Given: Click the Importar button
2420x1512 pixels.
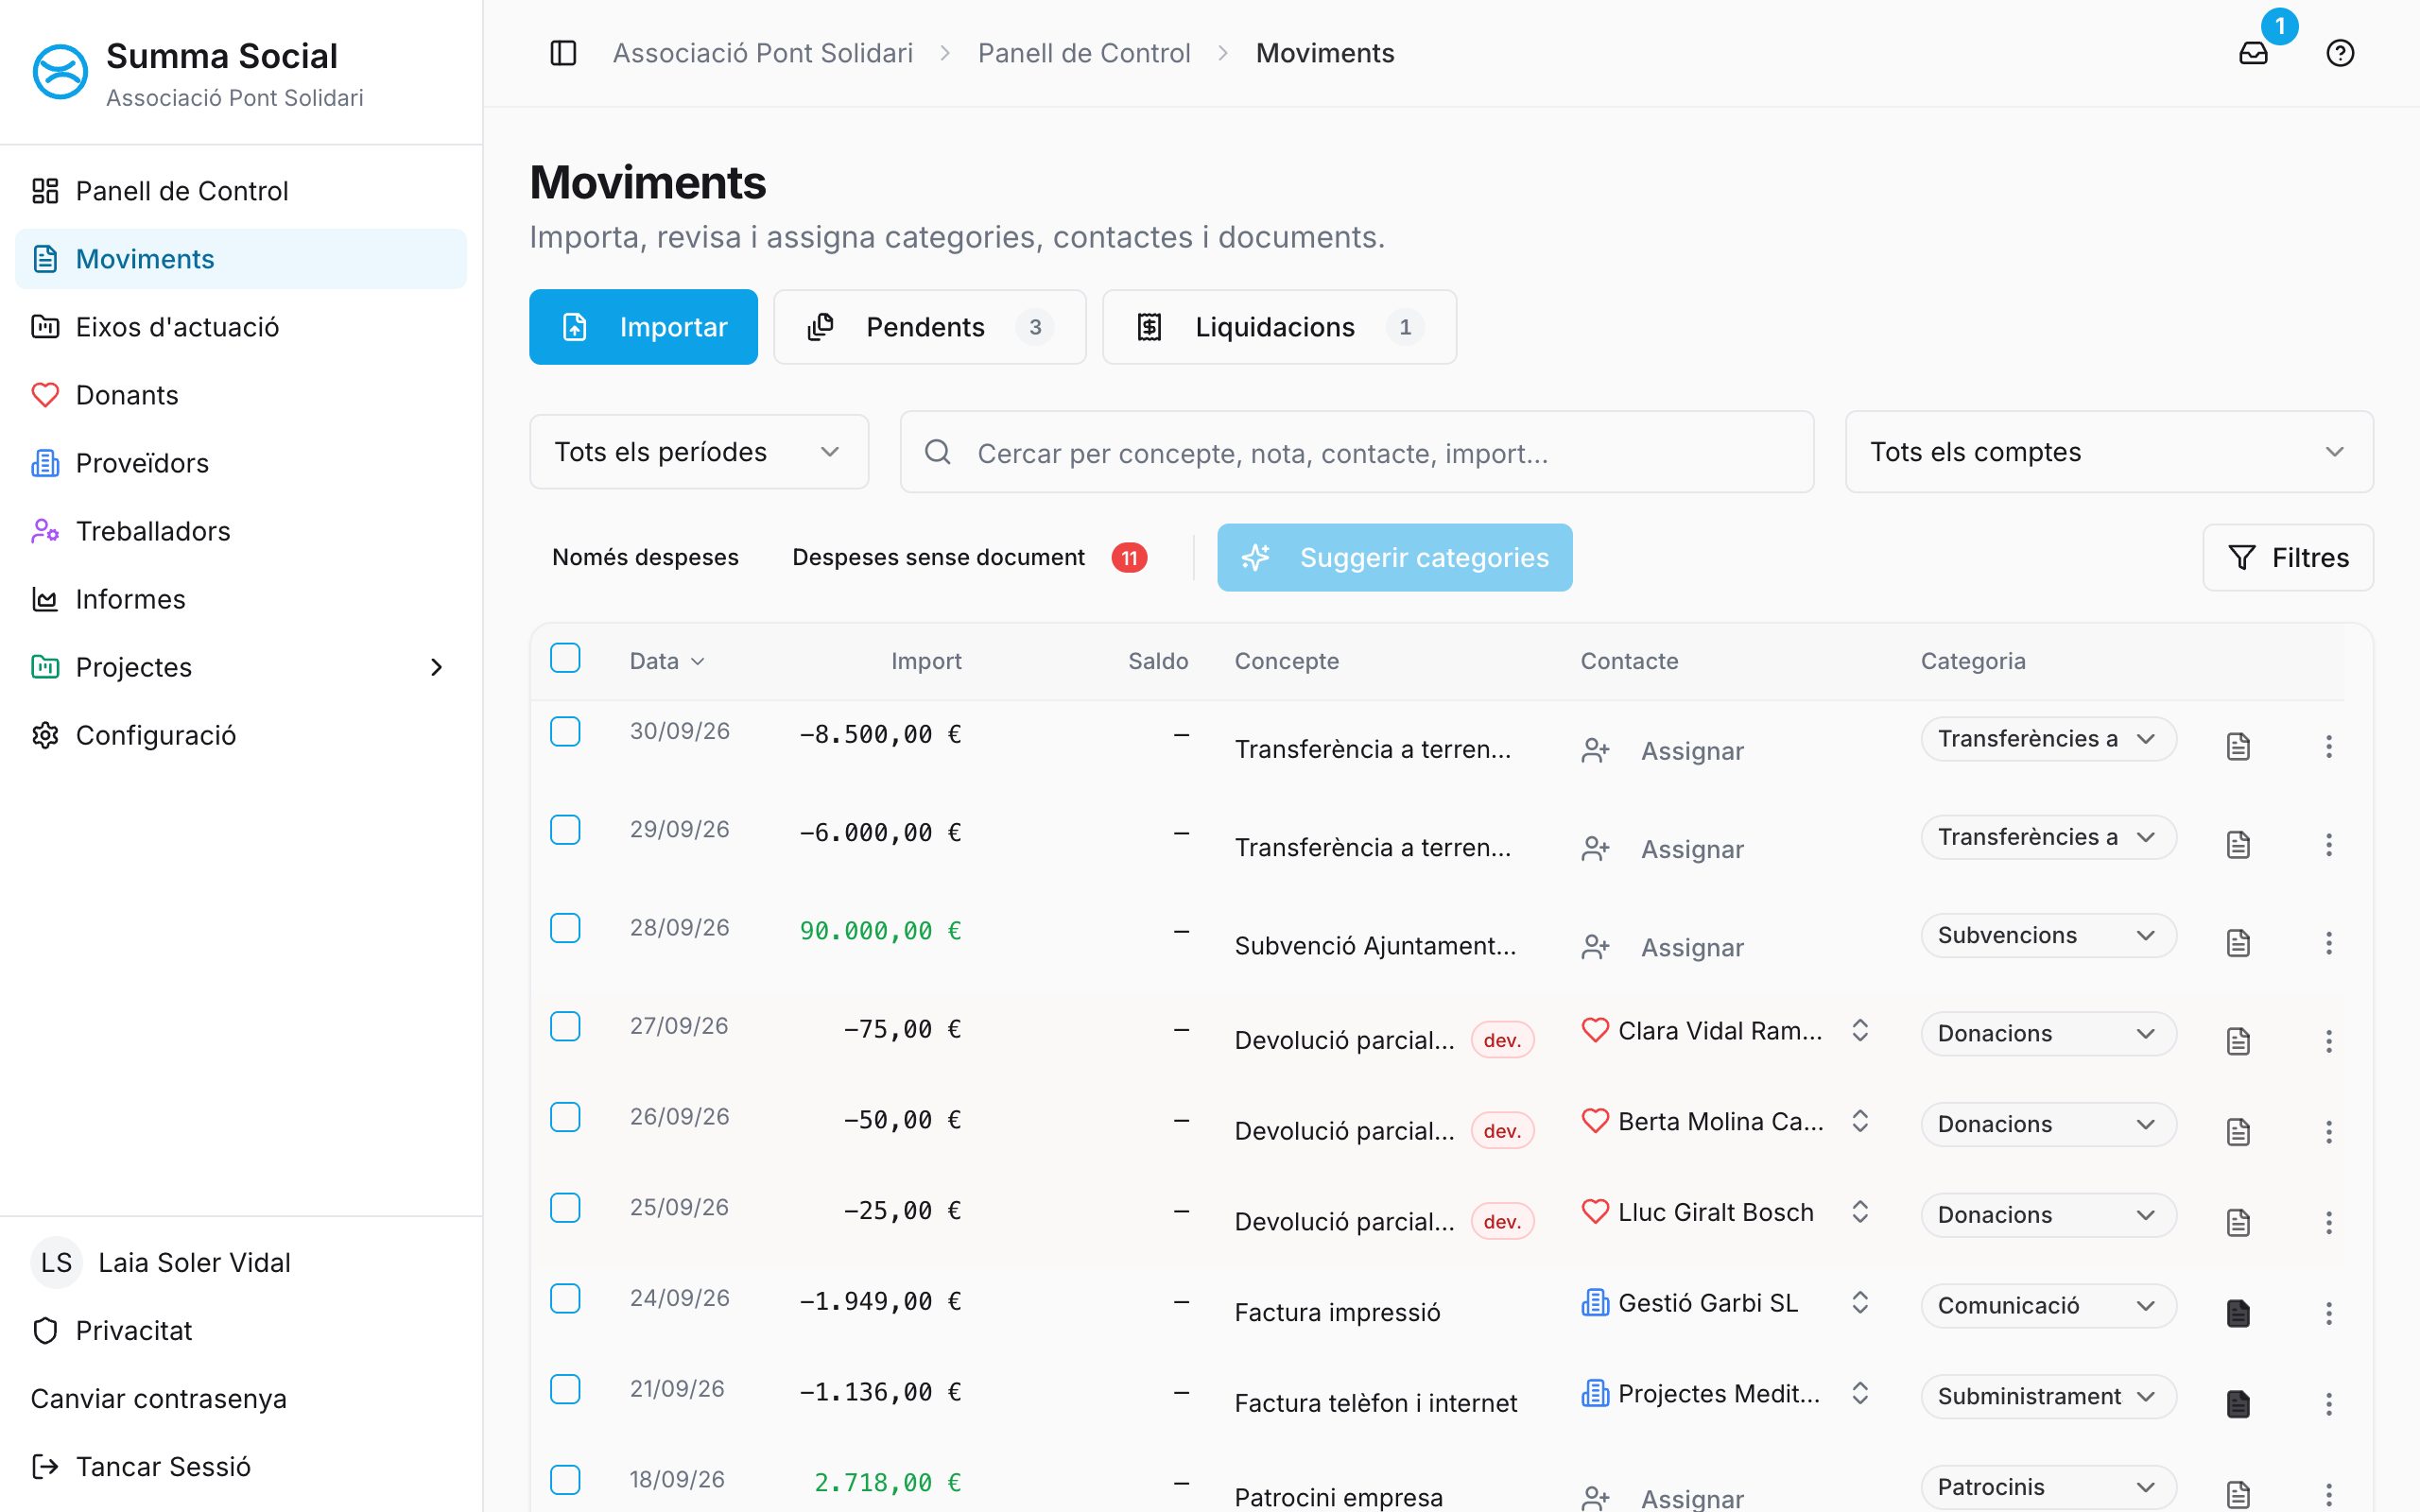Looking at the screenshot, I should 643,327.
